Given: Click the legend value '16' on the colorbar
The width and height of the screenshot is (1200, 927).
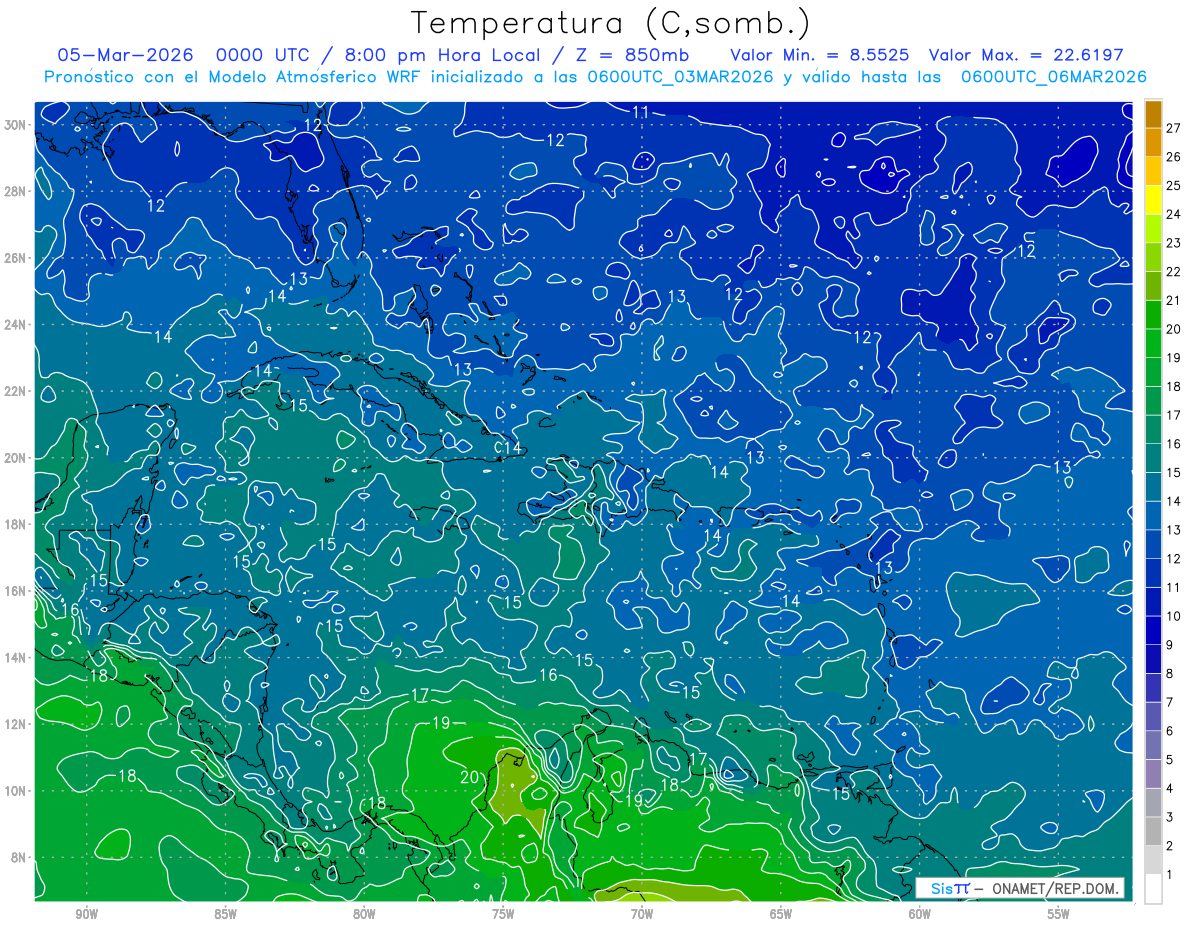Looking at the screenshot, I should [1174, 444].
